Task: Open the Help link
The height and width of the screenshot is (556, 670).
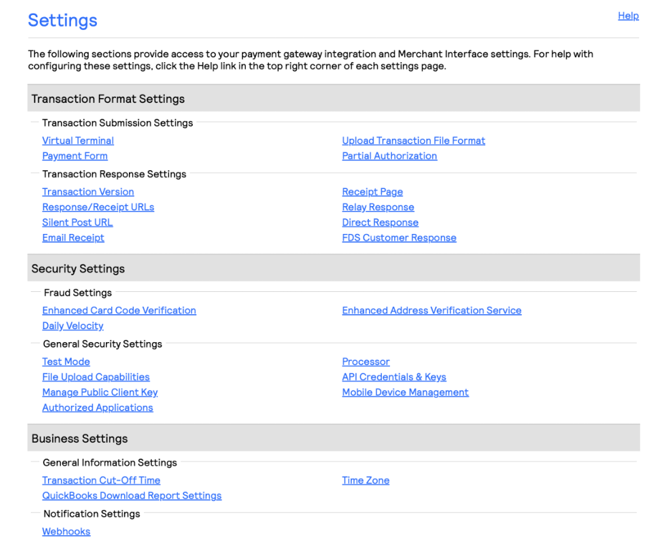Action: 628,16
